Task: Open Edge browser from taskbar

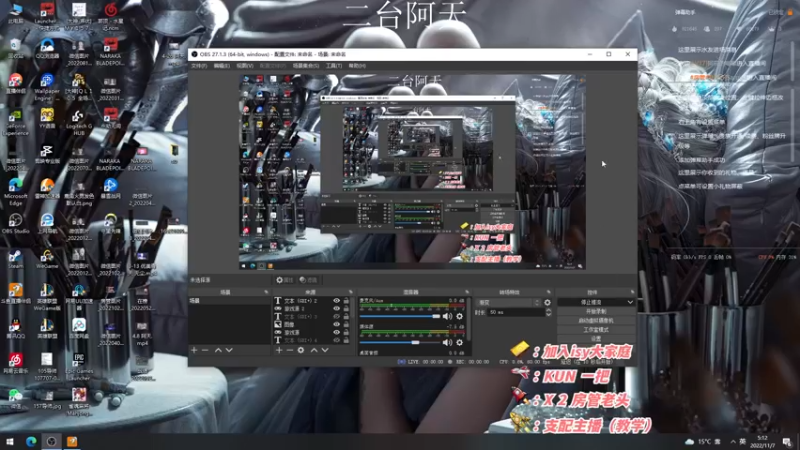Action: click(x=31, y=441)
